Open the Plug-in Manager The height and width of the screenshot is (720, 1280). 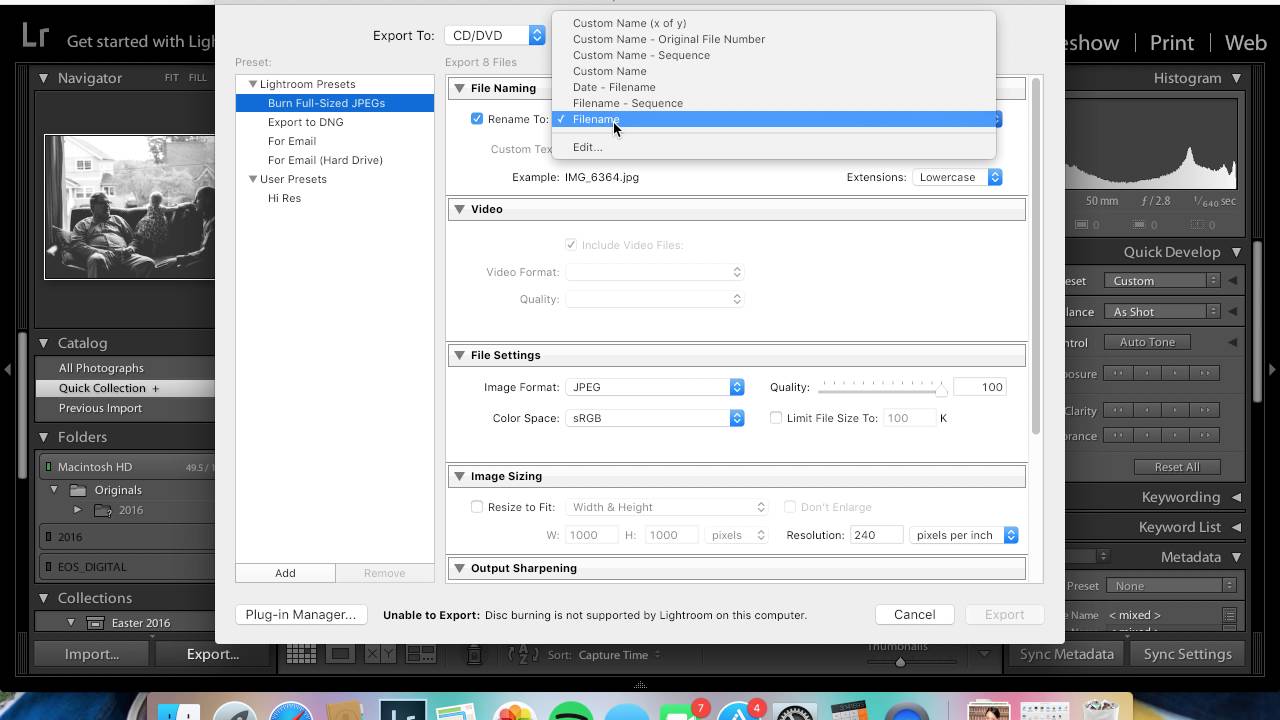301,615
